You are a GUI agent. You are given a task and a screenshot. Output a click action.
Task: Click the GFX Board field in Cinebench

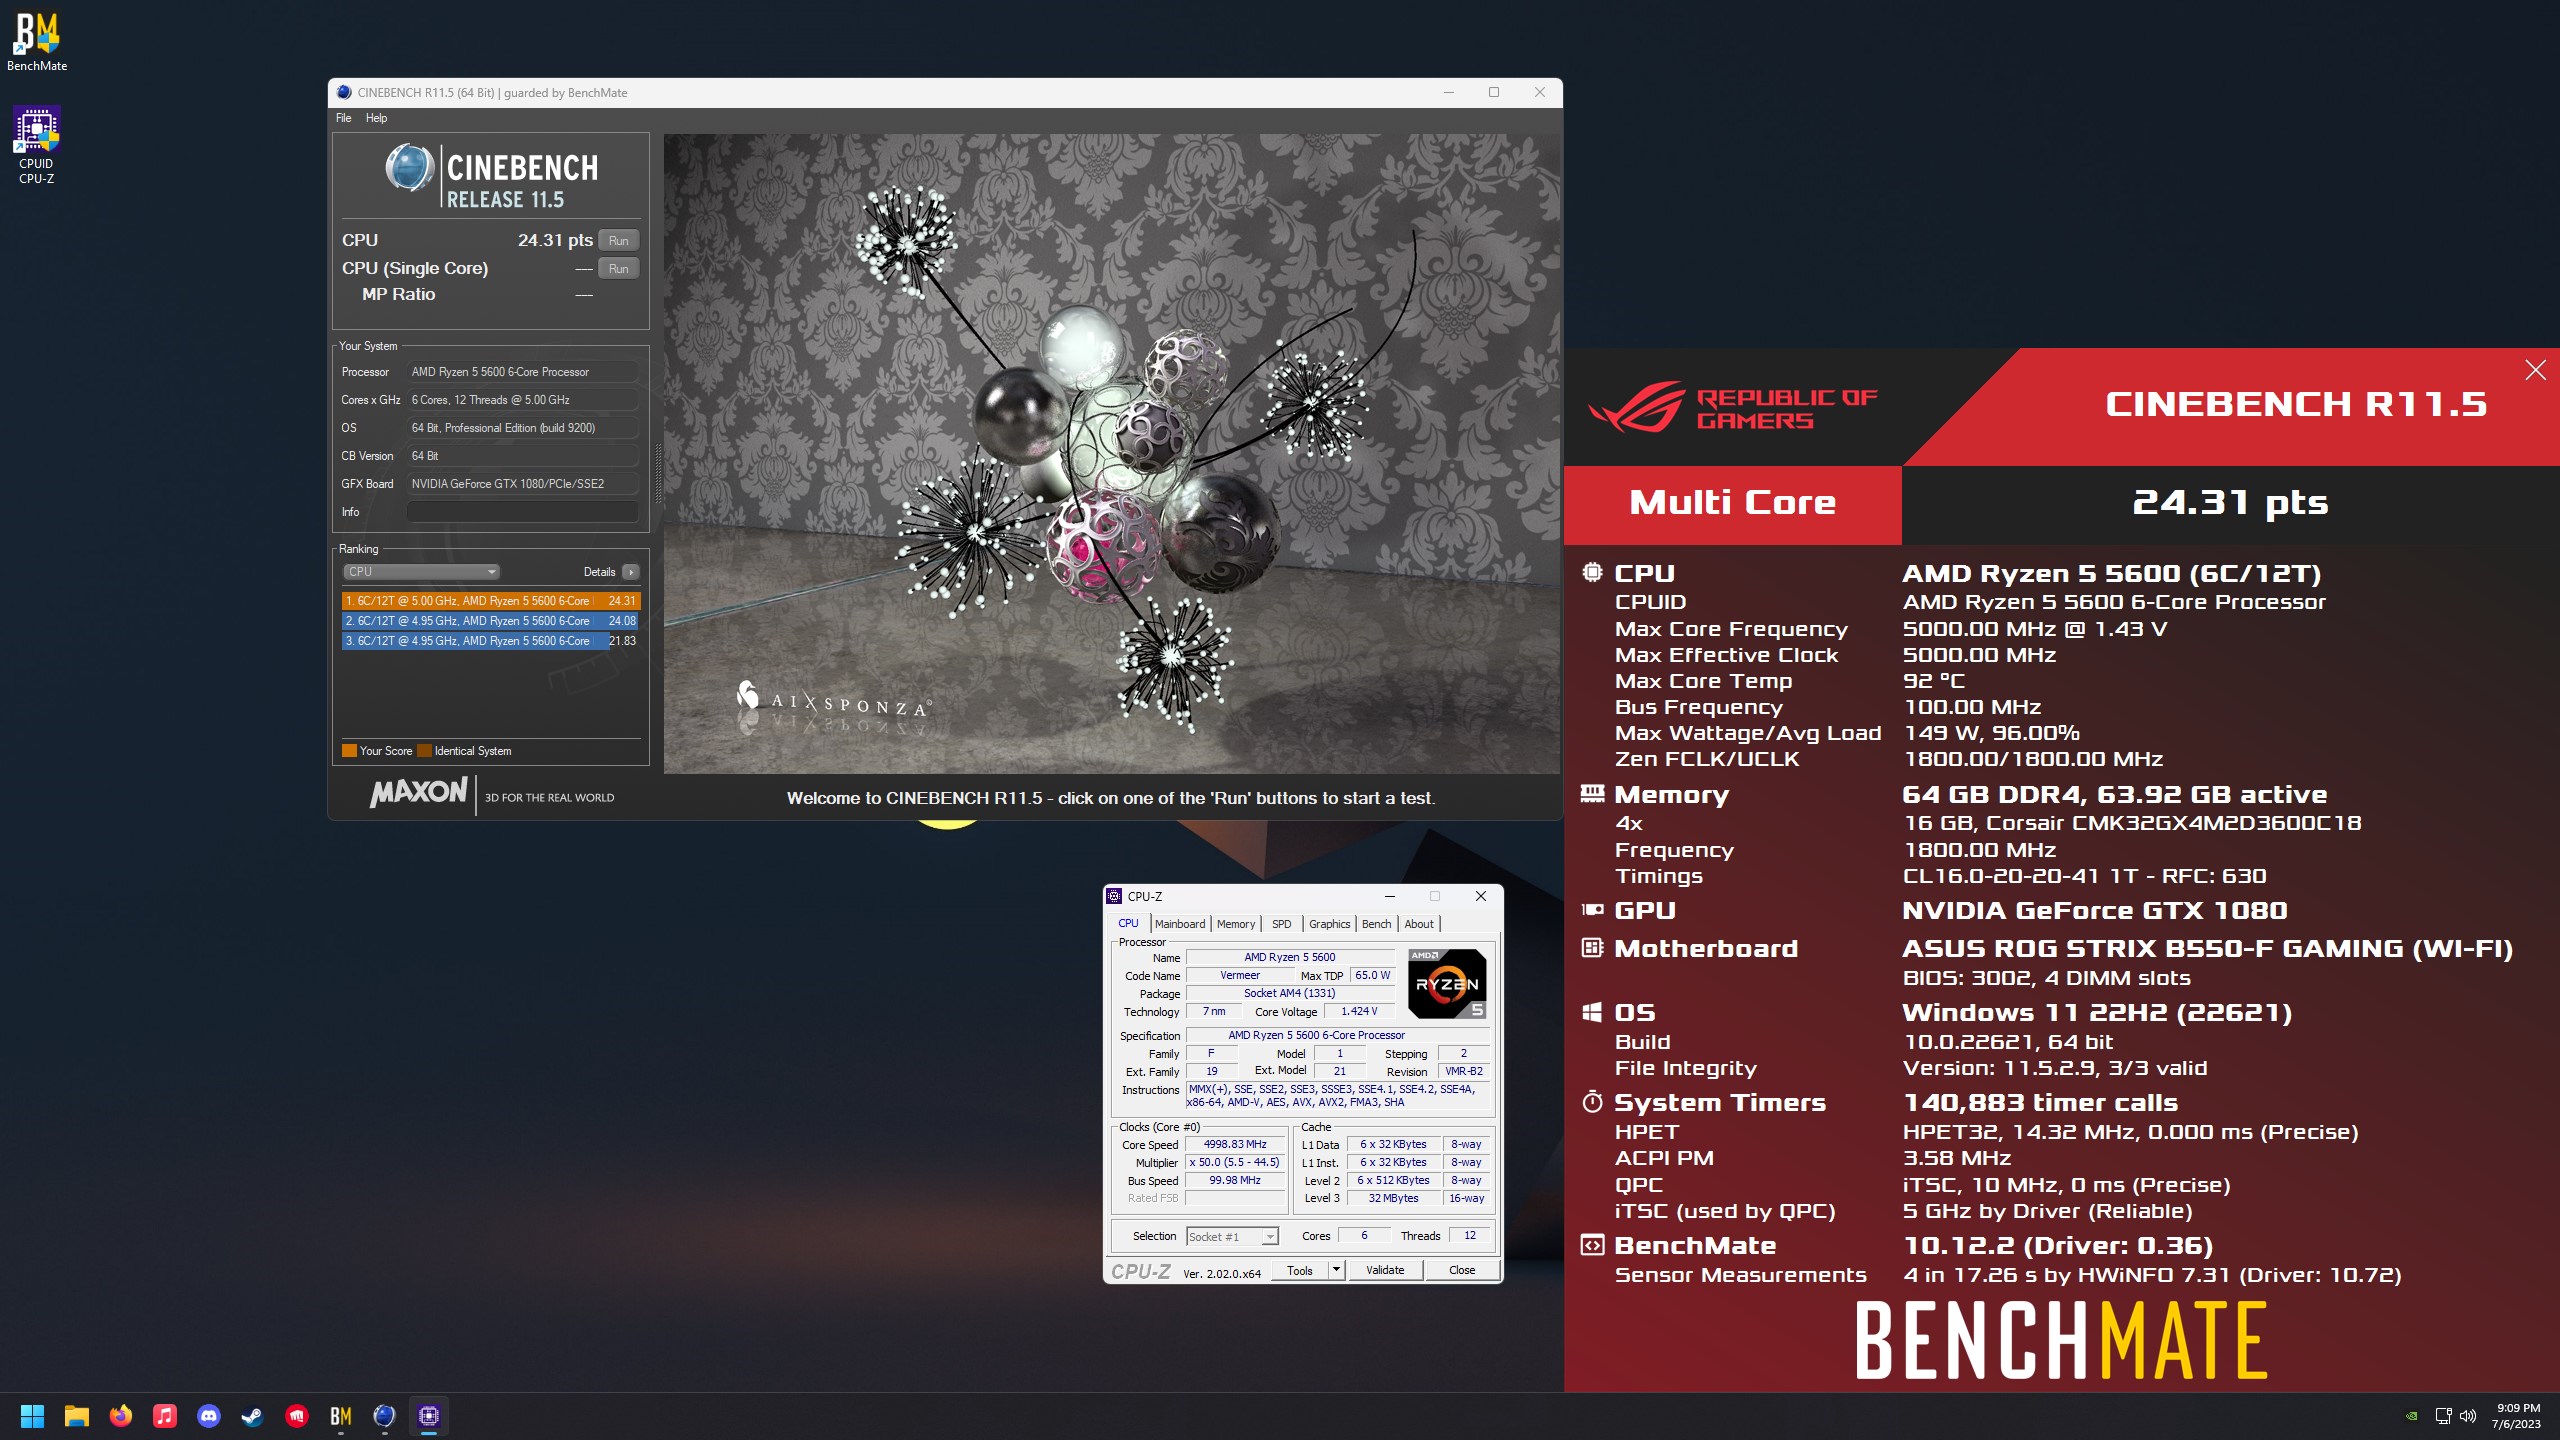pos(522,483)
